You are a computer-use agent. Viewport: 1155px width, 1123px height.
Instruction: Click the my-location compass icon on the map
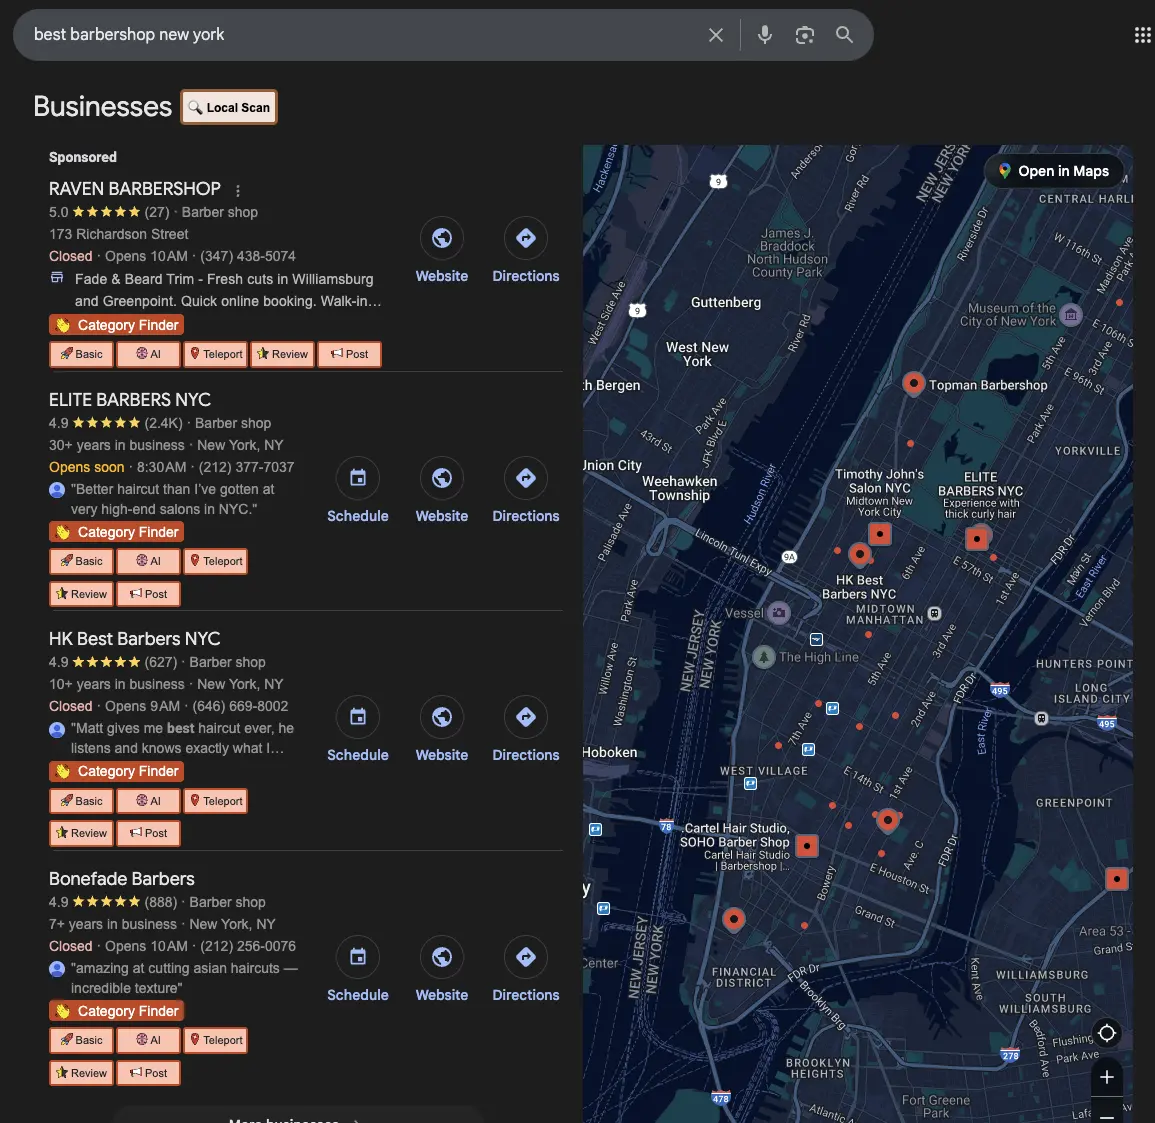click(x=1107, y=1033)
